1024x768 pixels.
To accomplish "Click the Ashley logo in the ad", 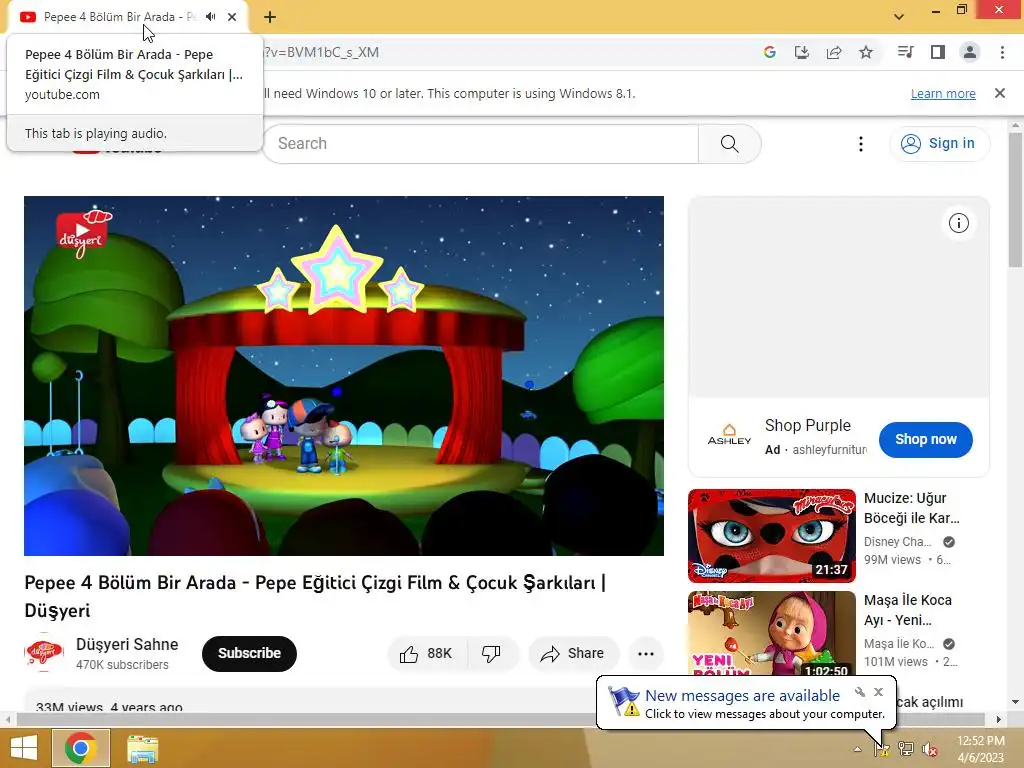I will pyautogui.click(x=729, y=435).
